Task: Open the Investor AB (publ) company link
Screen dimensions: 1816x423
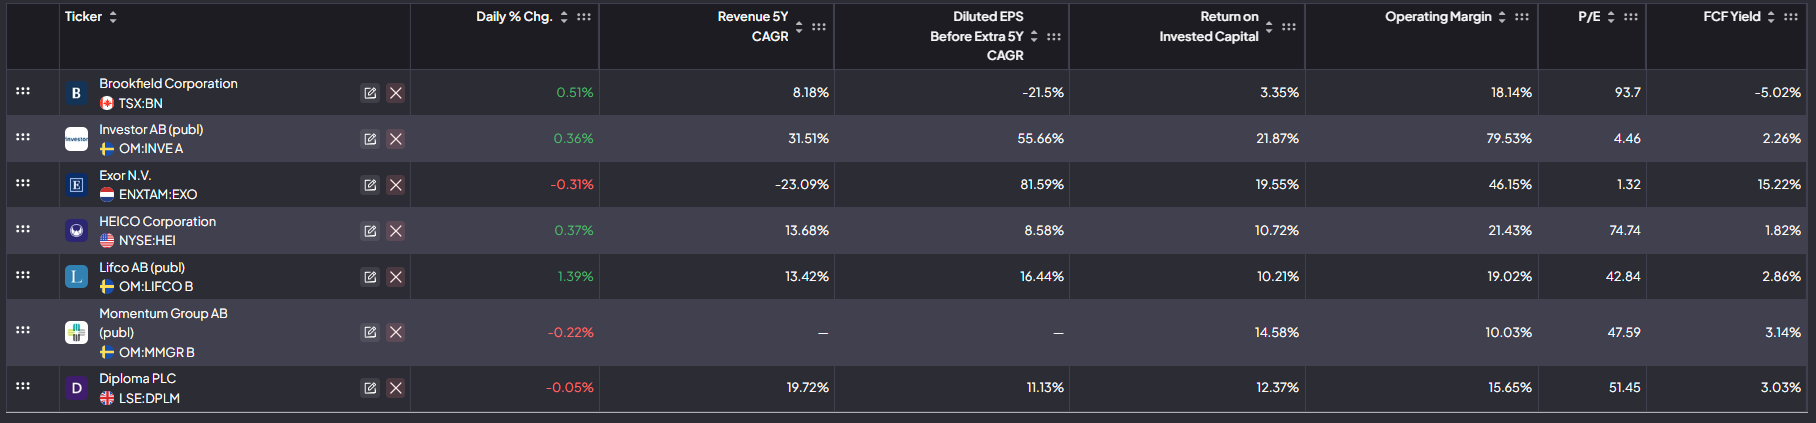Action: point(151,130)
